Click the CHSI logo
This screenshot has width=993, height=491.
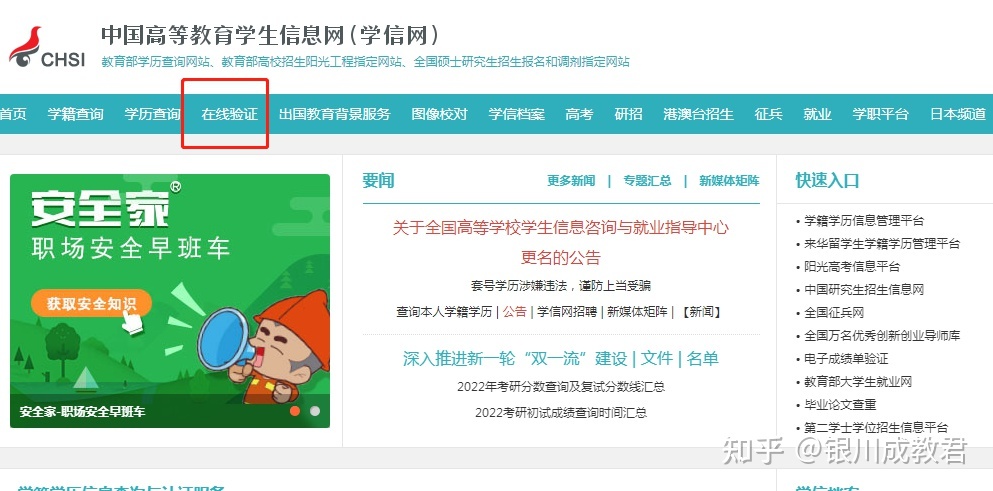[x=47, y=47]
